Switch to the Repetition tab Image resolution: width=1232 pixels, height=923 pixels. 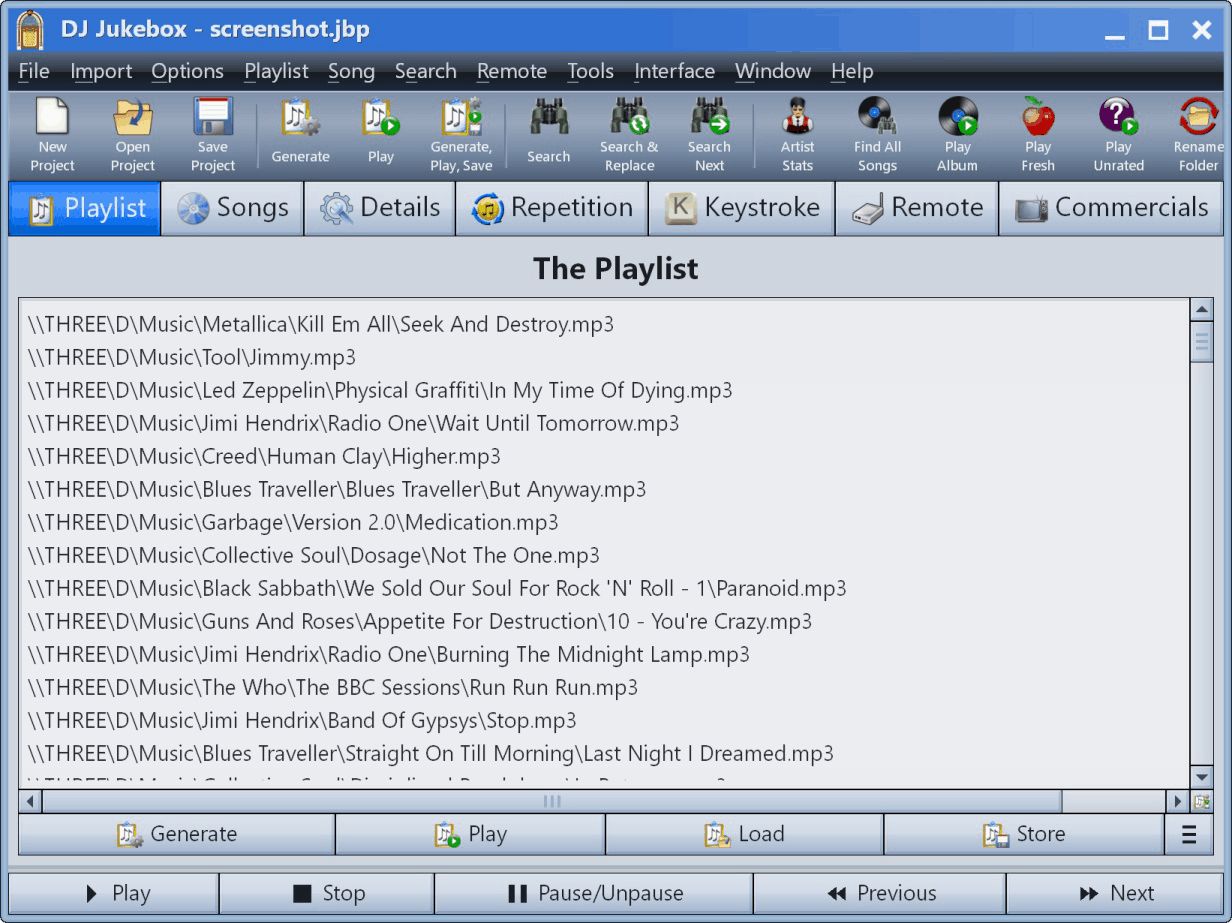552,208
